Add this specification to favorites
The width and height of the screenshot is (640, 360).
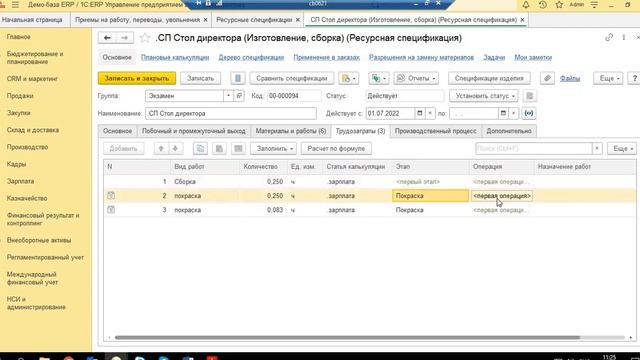(x=144, y=38)
